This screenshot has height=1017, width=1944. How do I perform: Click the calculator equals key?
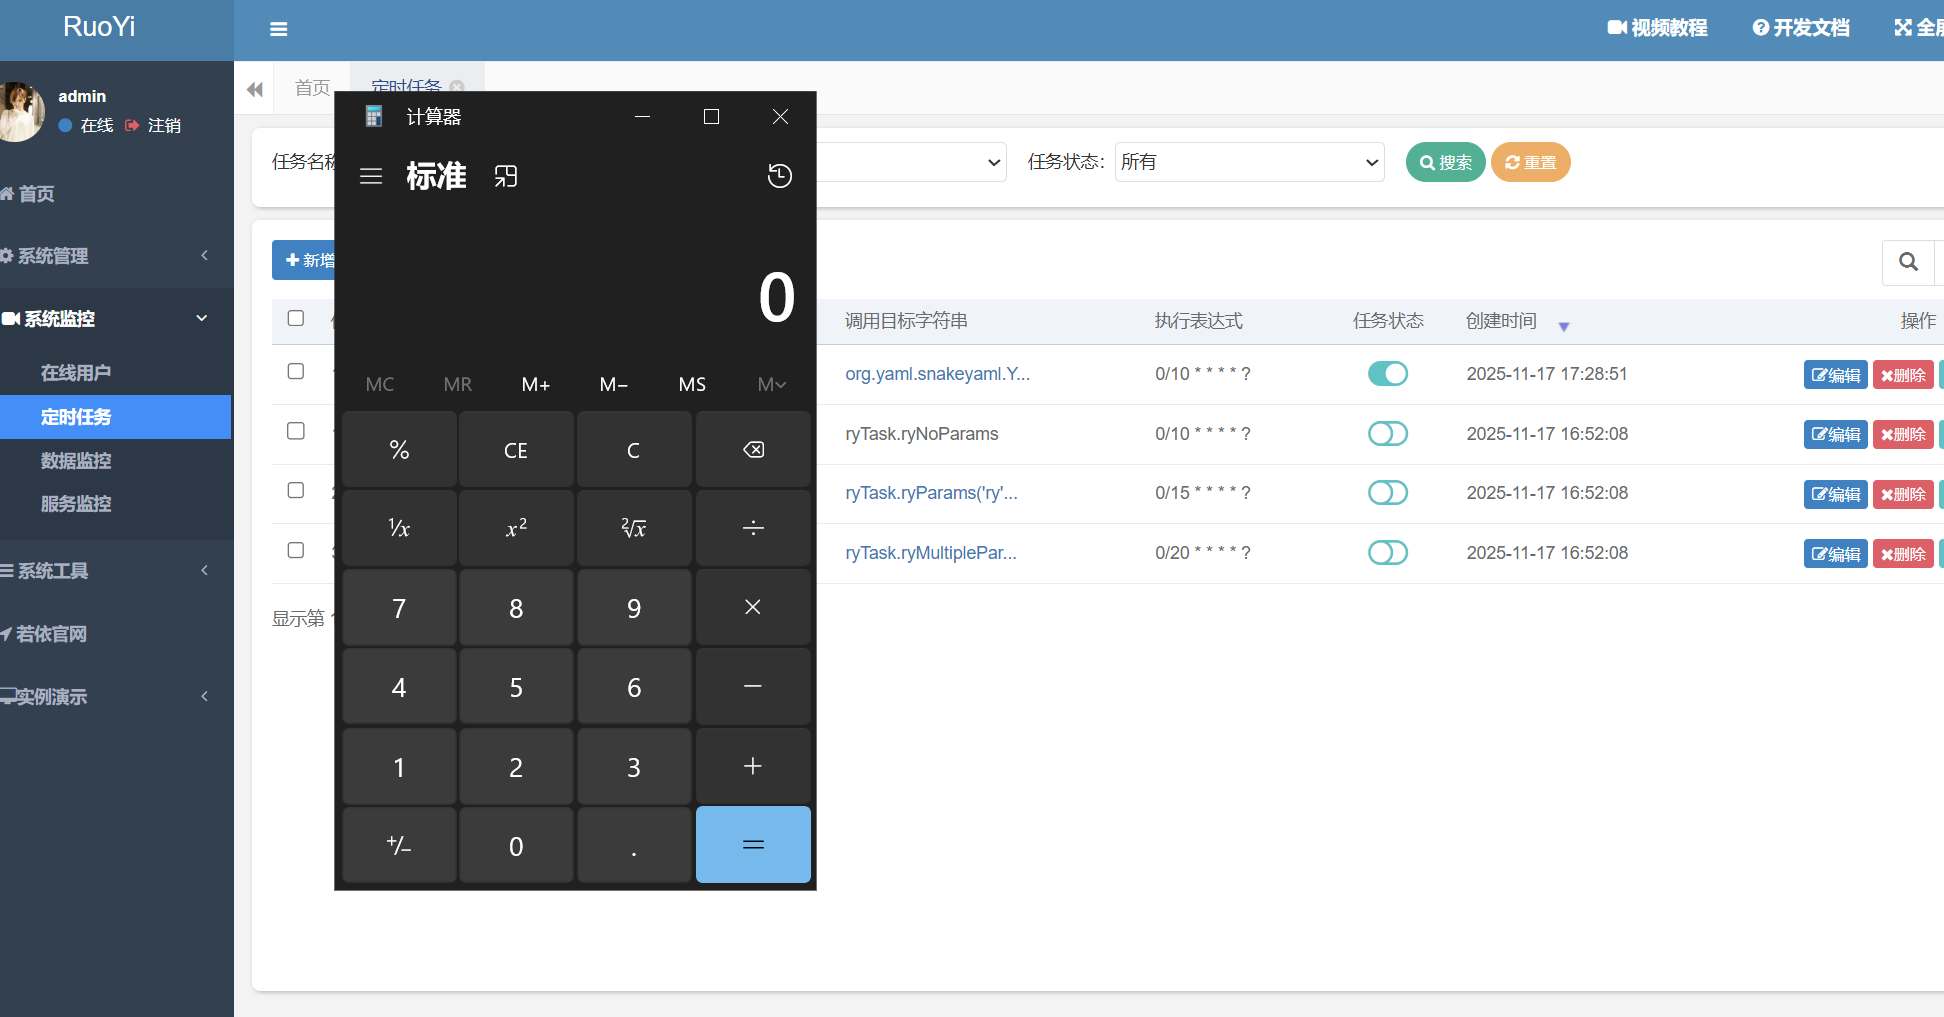(x=753, y=845)
